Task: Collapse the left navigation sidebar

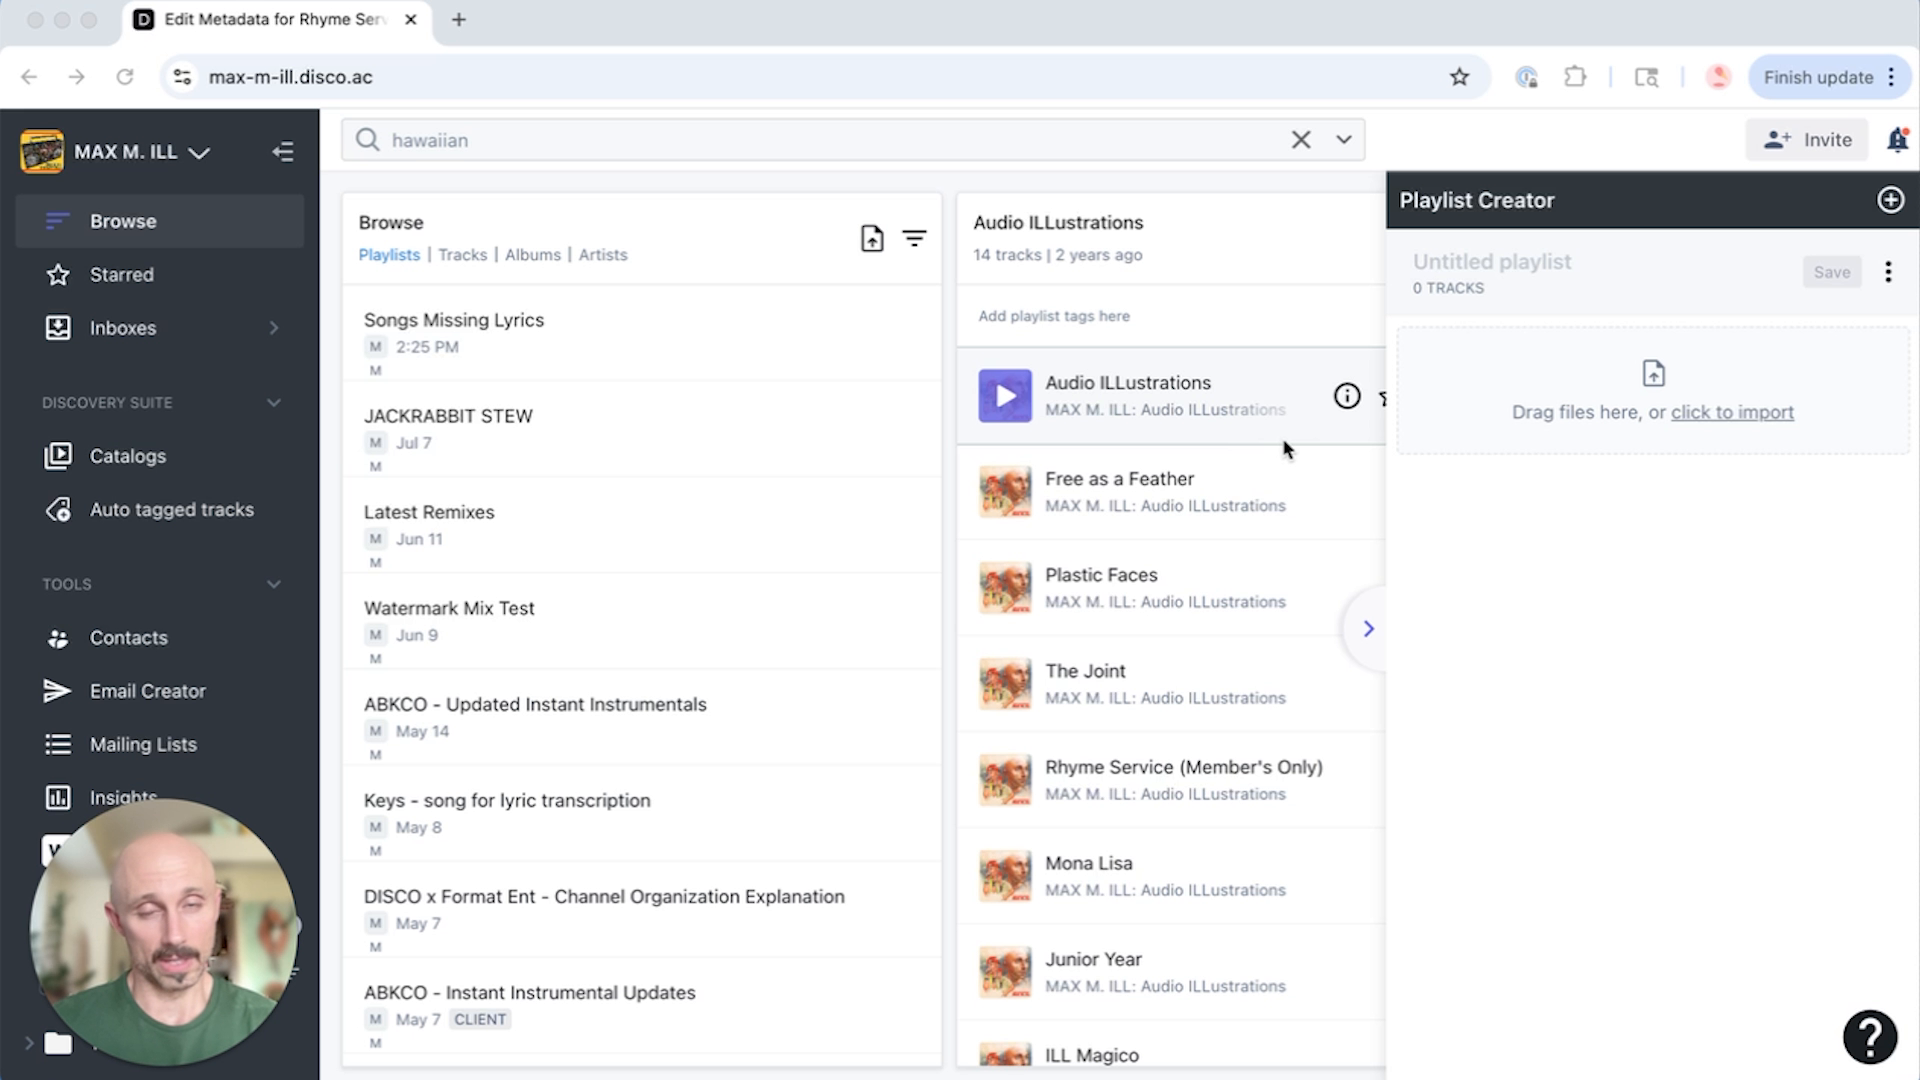Action: [283, 151]
